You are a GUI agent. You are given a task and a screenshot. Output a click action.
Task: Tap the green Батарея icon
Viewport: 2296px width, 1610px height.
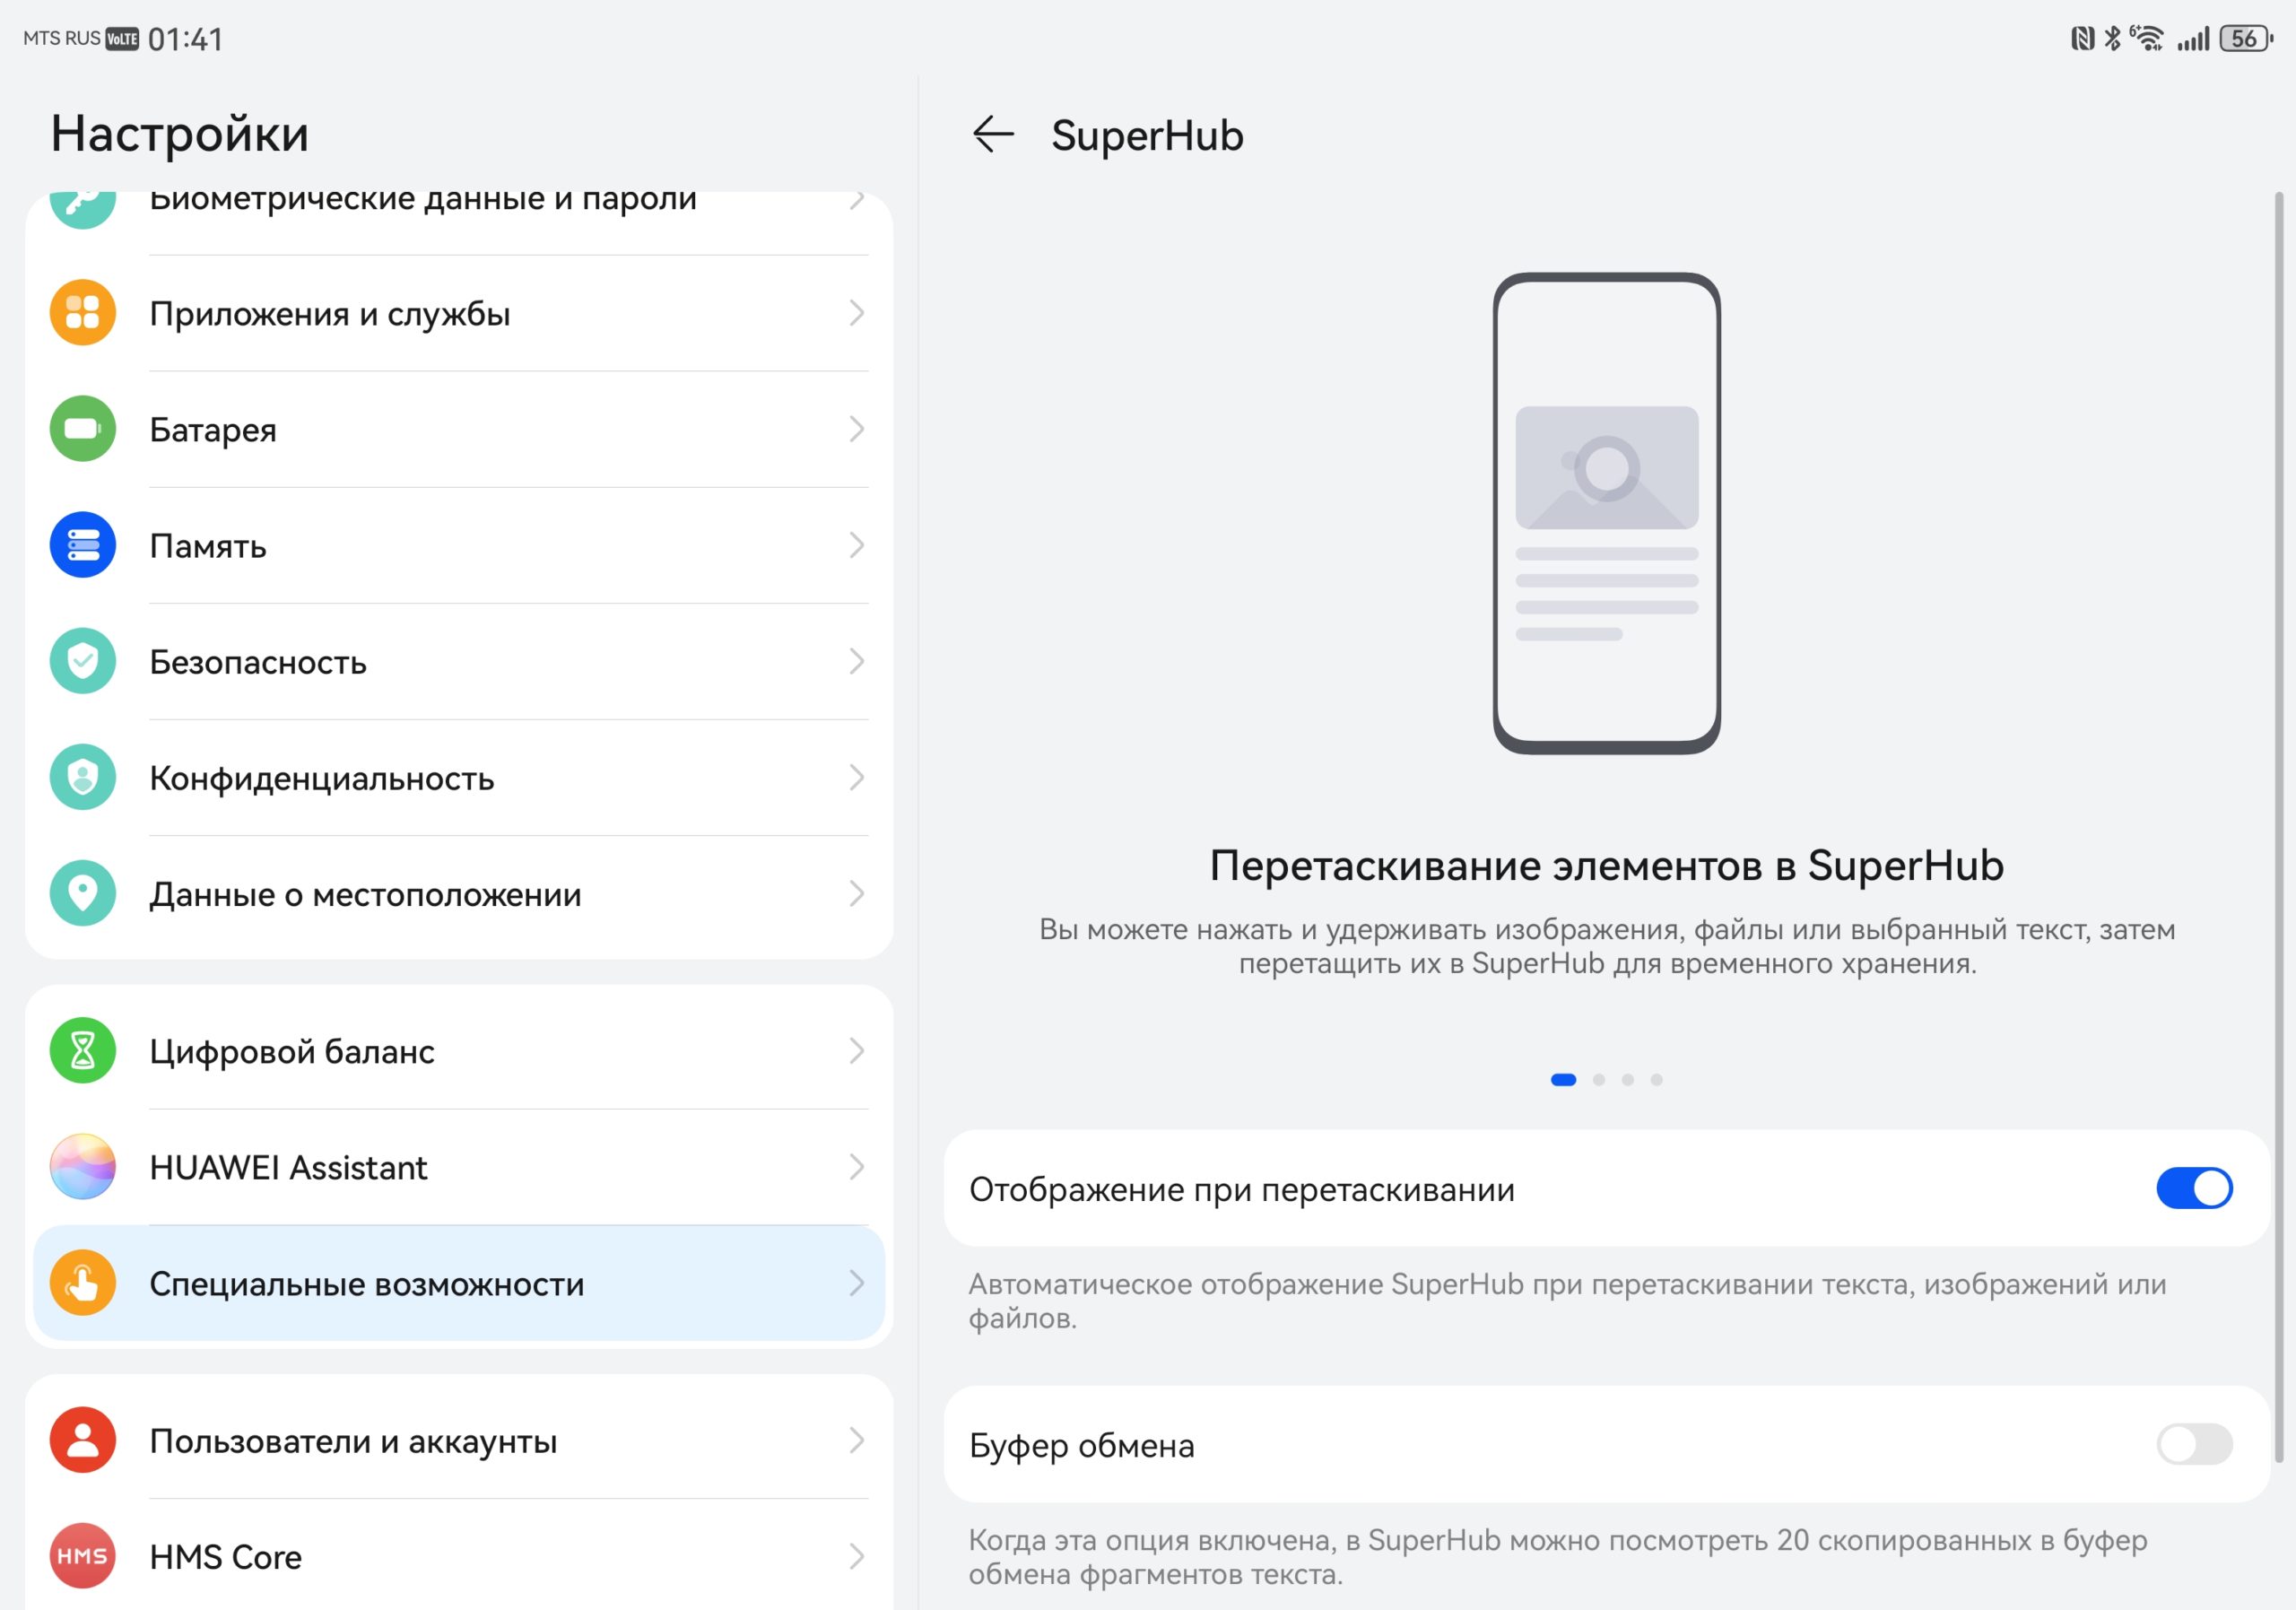point(83,428)
